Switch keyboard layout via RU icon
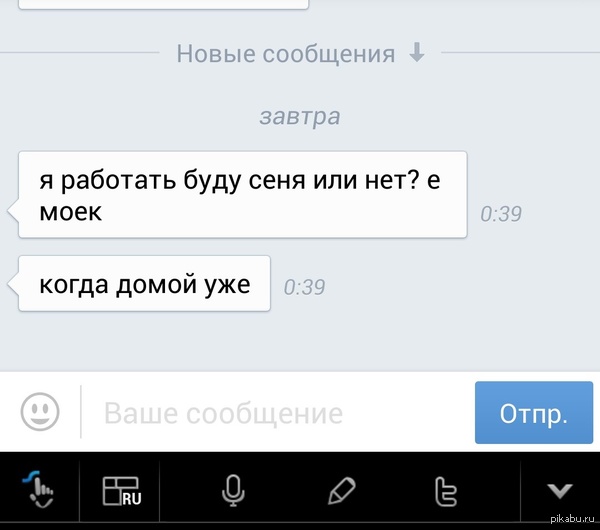This screenshot has height=530, width=600. tap(122, 491)
